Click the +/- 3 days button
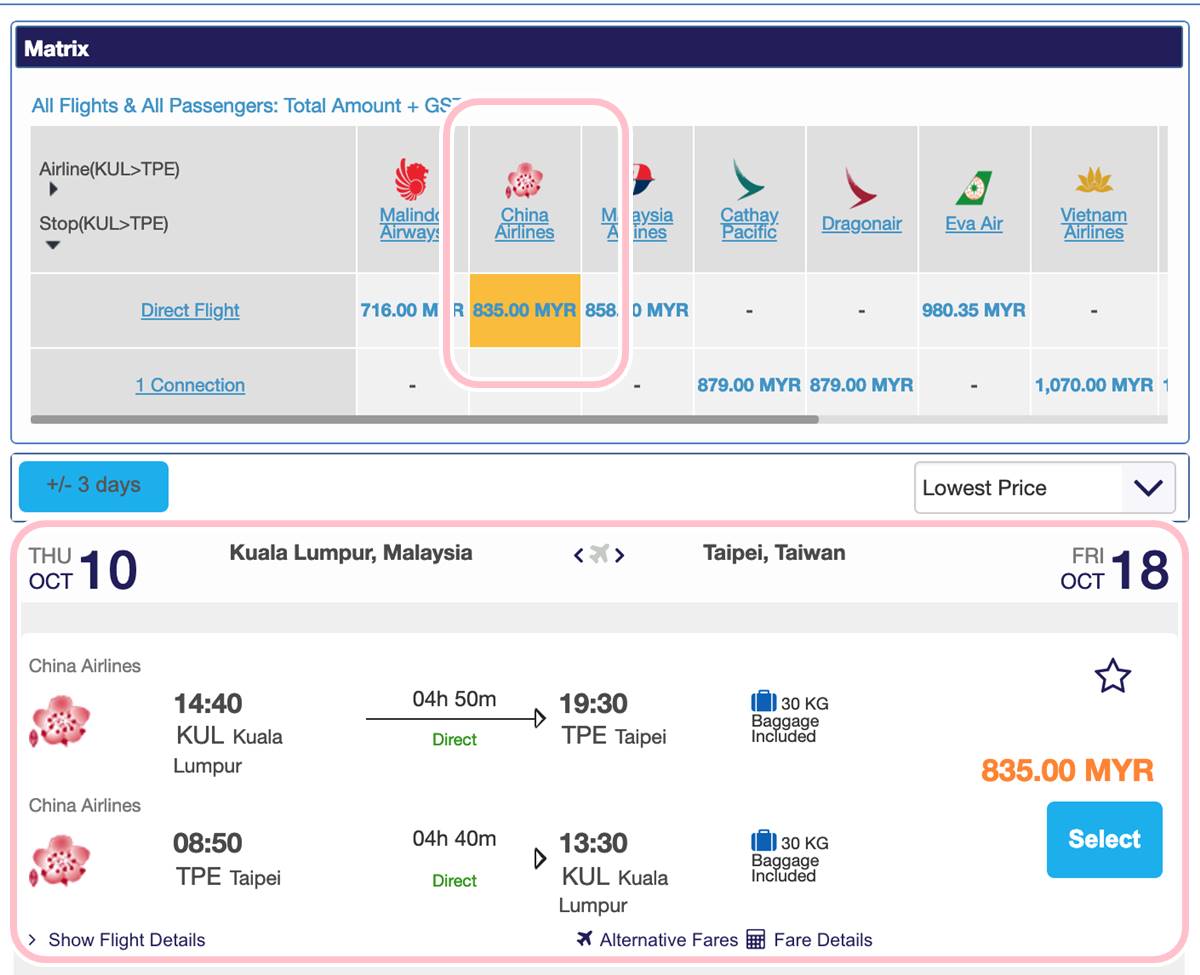The width and height of the screenshot is (1200, 975). tap(94, 486)
